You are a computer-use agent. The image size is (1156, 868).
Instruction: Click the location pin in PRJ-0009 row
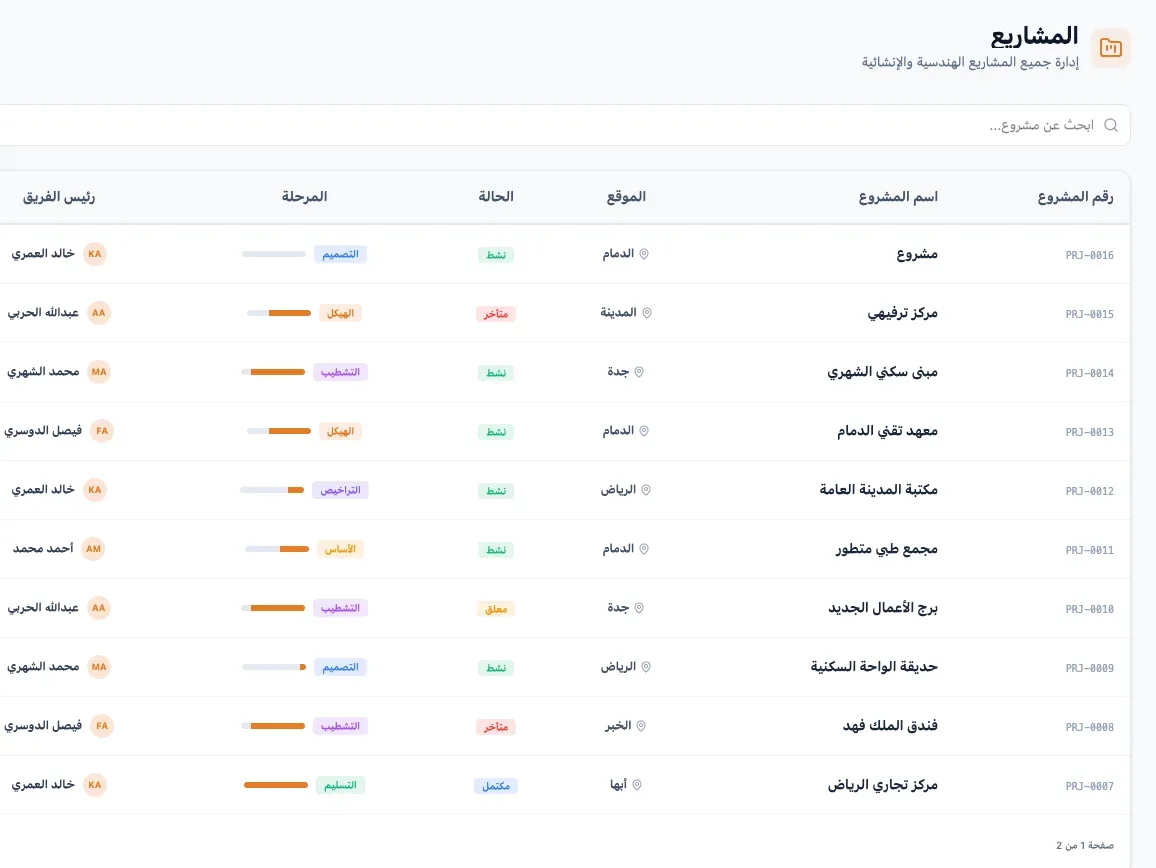coord(646,667)
